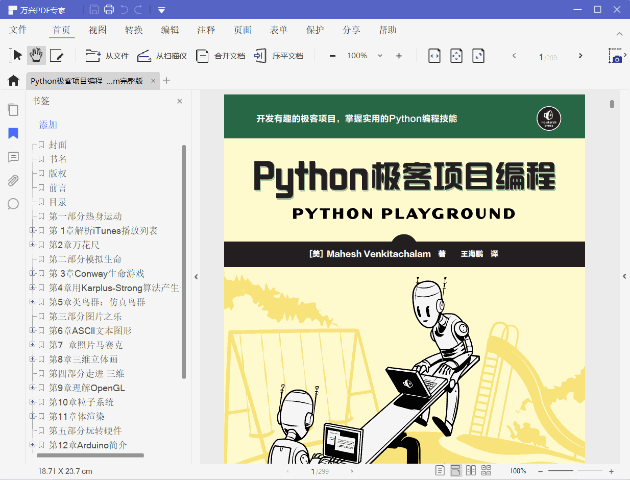Click the bookmark panel horizontal scrollbar

click(90, 455)
